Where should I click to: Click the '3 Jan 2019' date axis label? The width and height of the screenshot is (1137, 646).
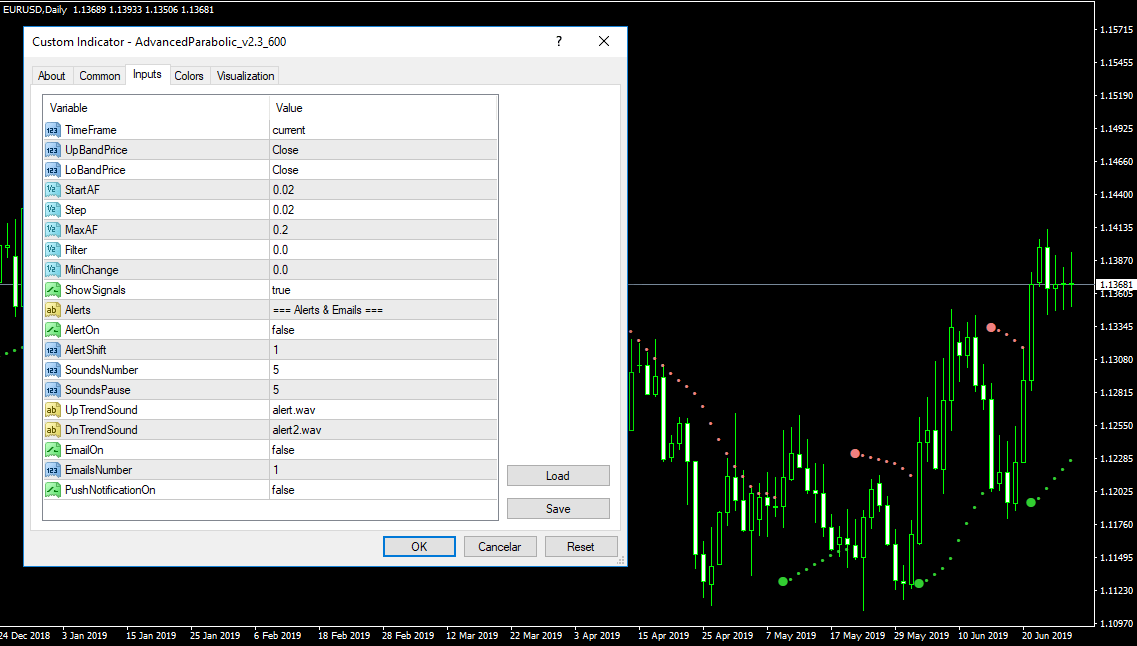click(84, 635)
